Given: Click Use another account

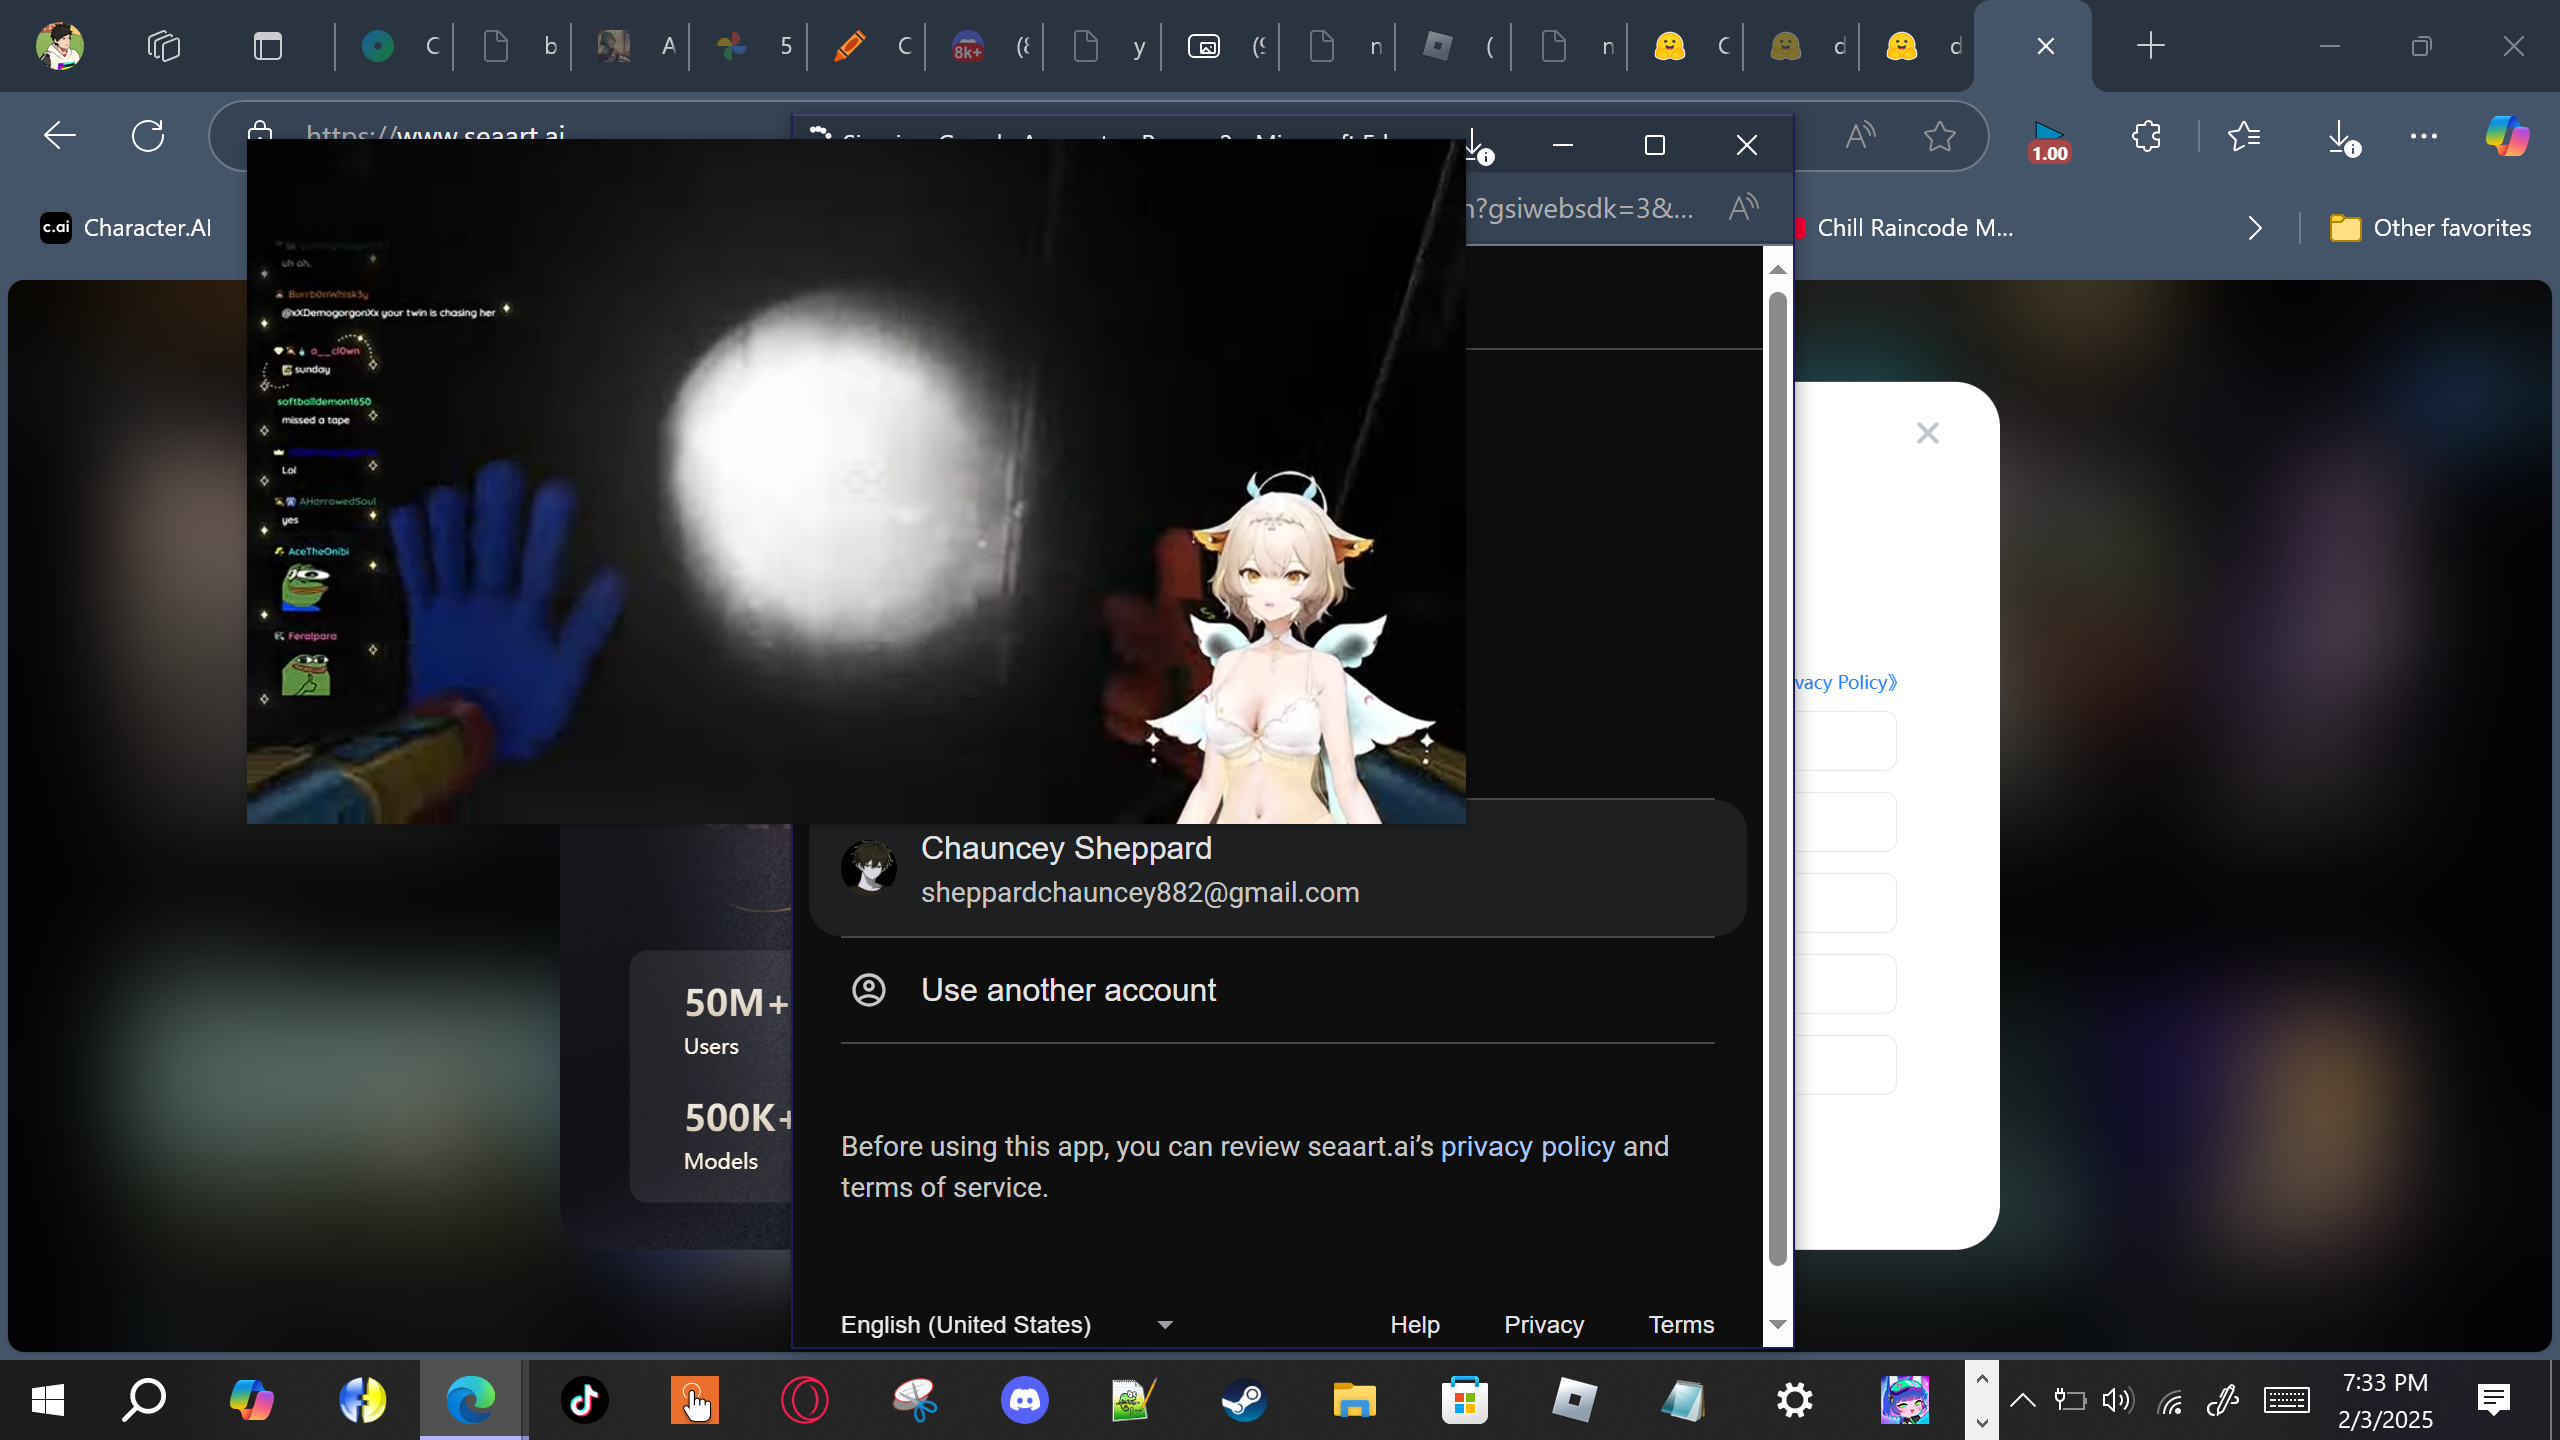Looking at the screenshot, I should tap(1278, 990).
